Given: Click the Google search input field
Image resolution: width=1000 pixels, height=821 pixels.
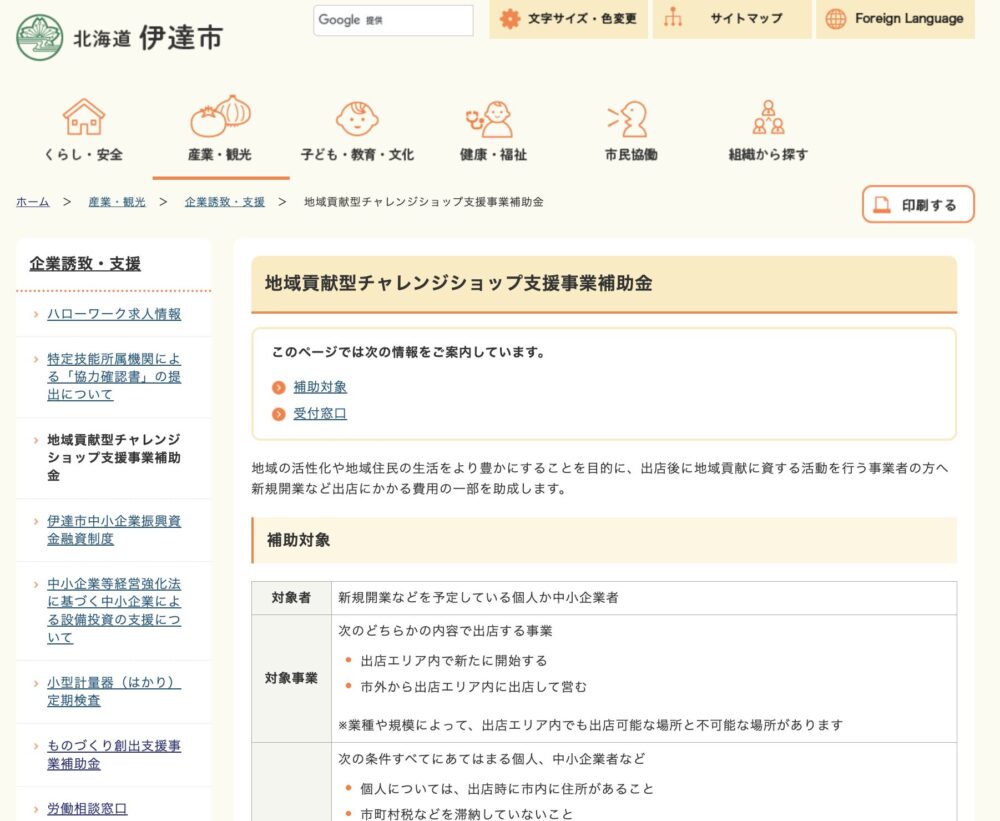Looking at the screenshot, I should pyautogui.click(x=393, y=20).
